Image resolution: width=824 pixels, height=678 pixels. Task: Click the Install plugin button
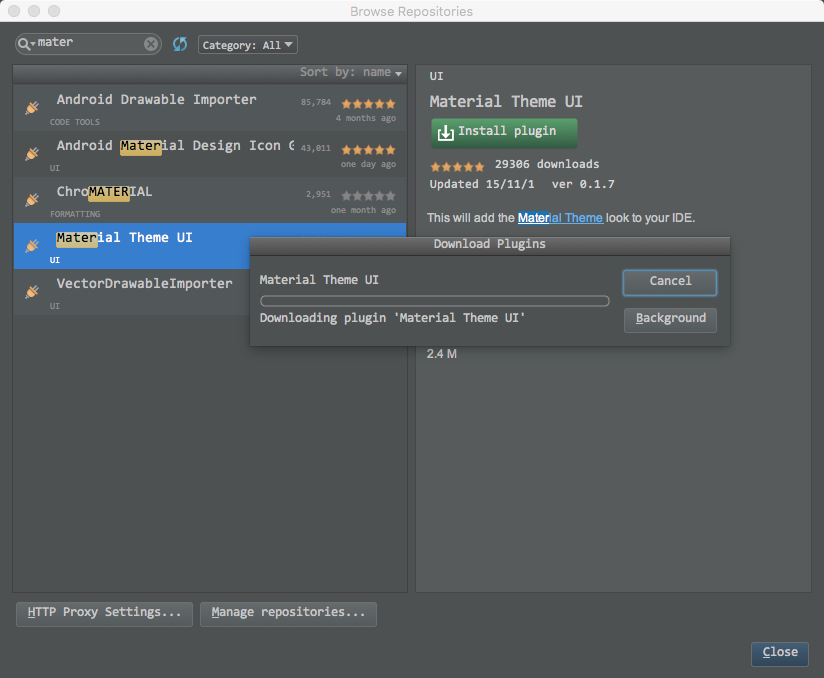tap(504, 132)
